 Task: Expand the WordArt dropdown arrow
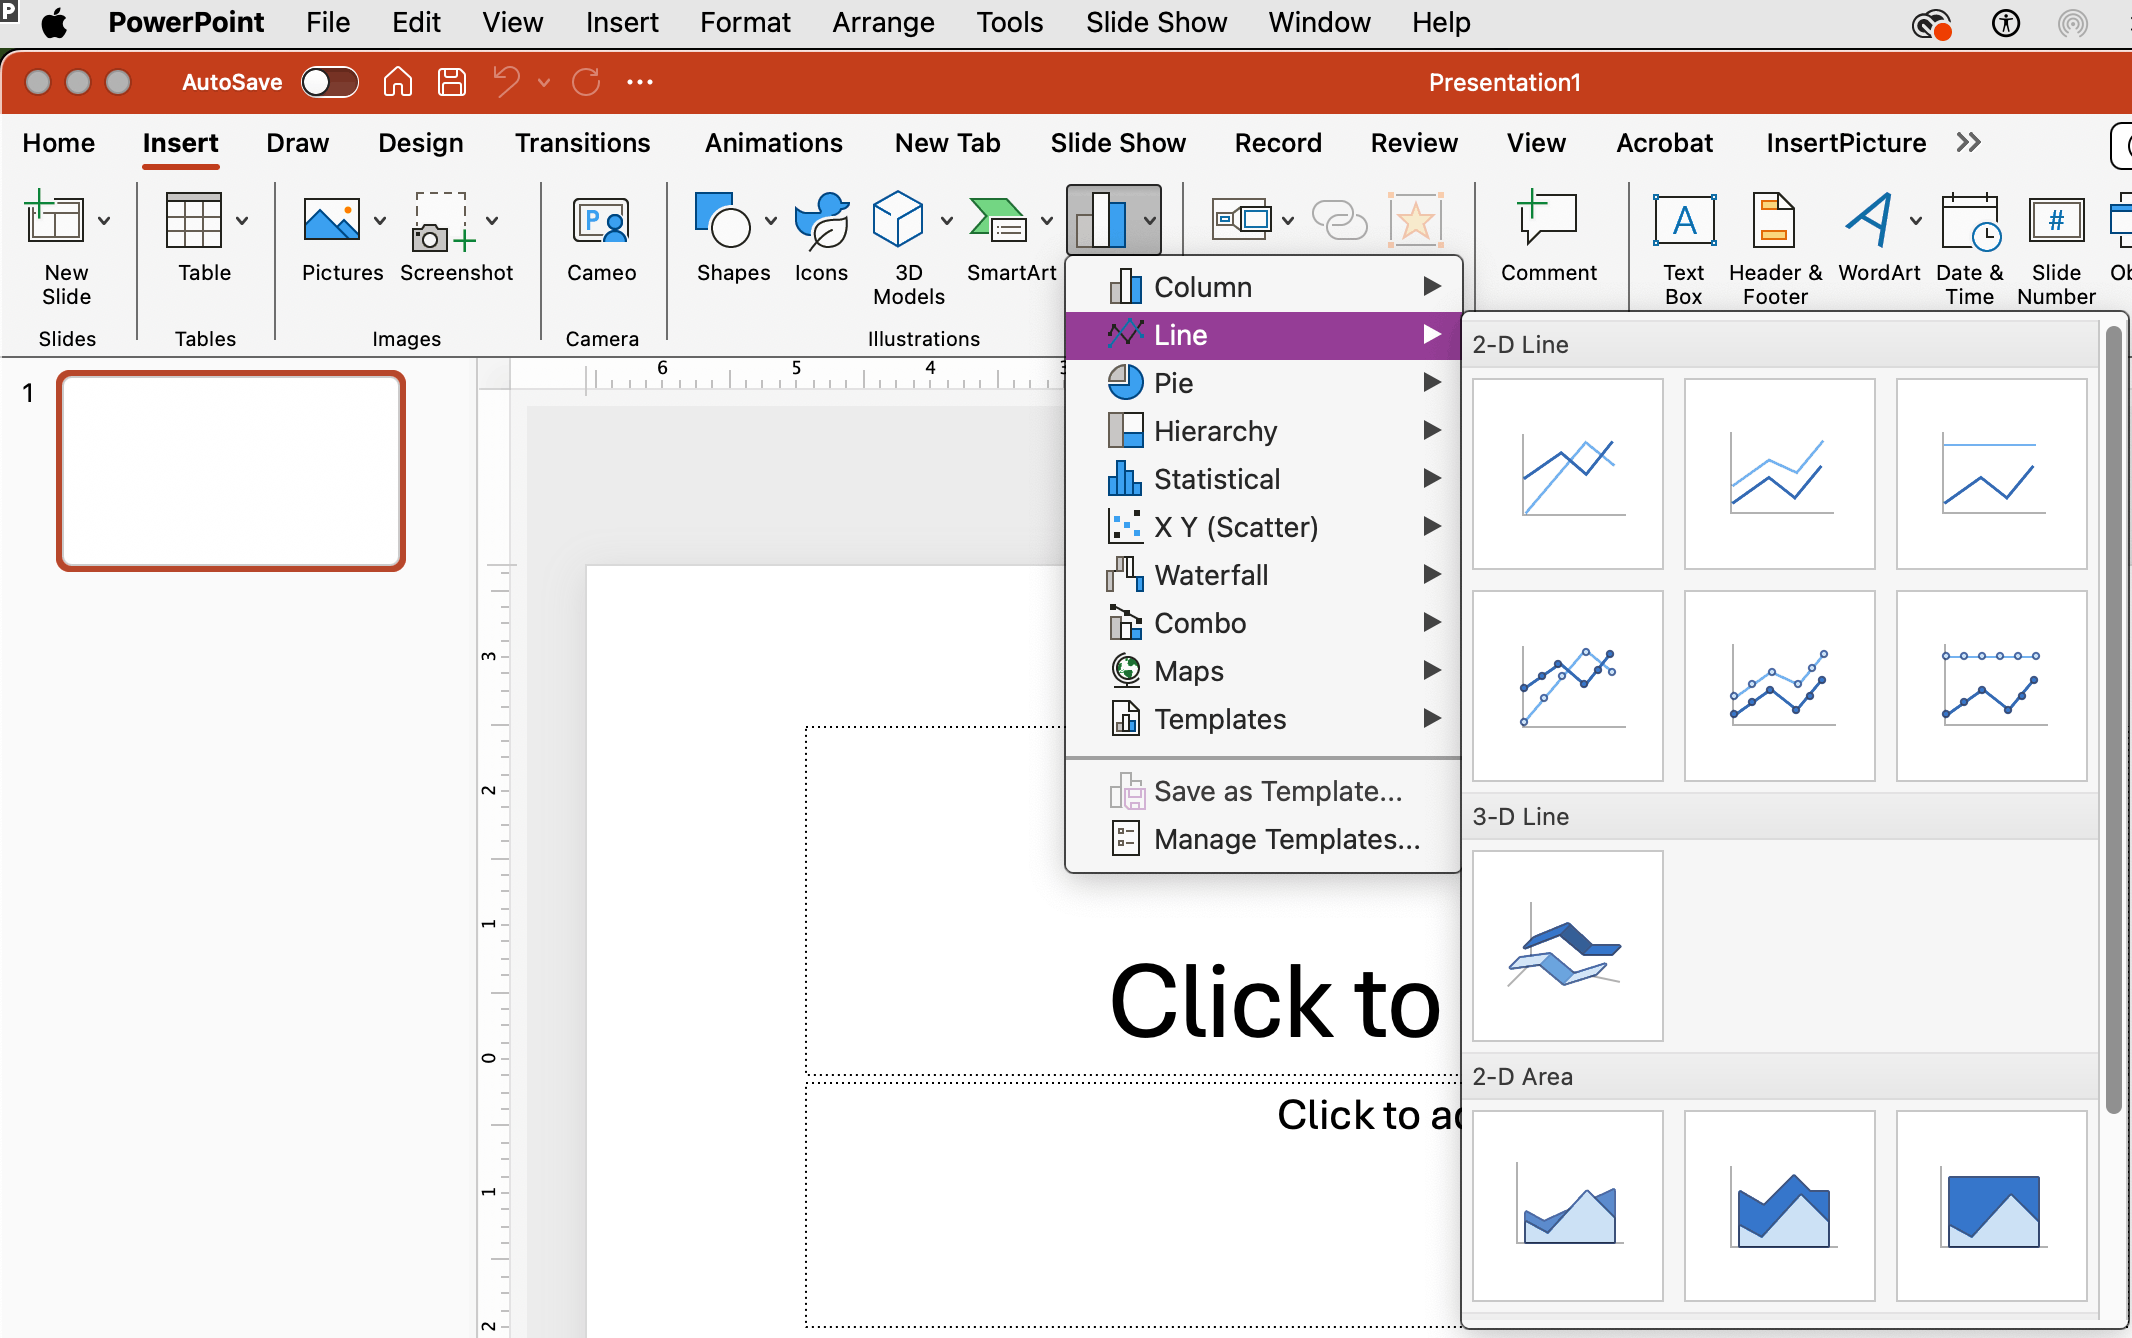coord(1916,220)
